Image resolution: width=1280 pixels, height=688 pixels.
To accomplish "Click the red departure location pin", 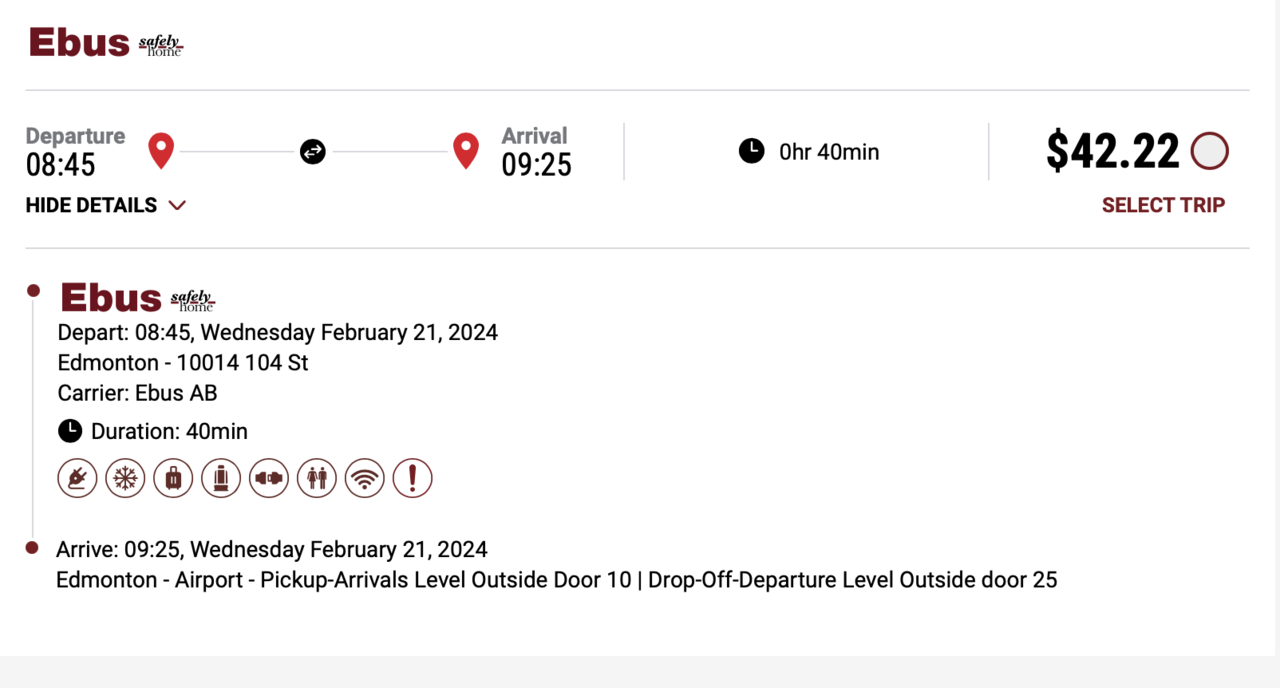I will (161, 151).
